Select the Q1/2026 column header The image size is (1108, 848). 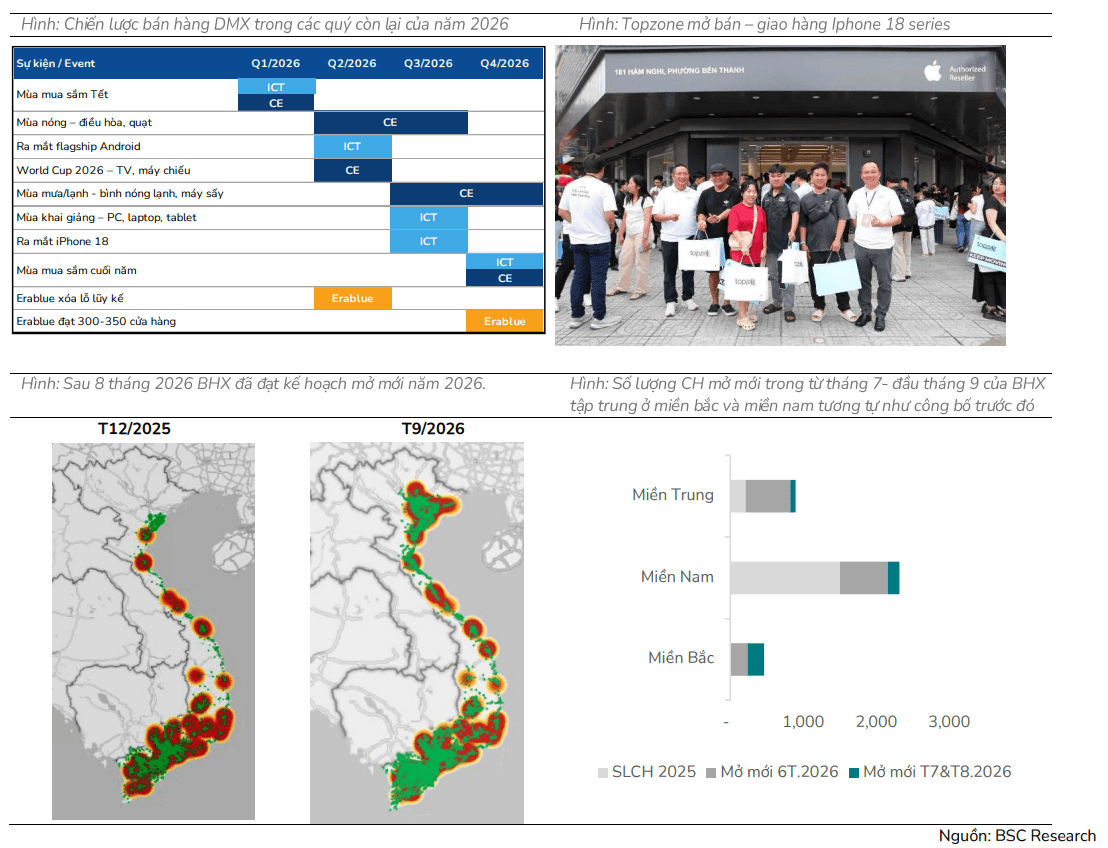pos(276,64)
